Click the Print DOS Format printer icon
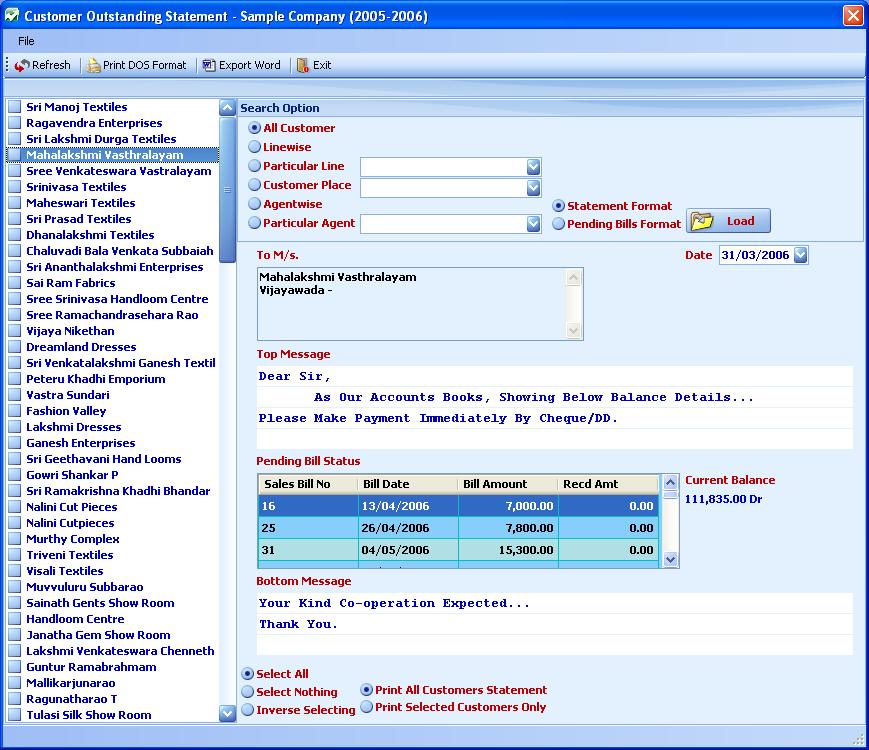Viewport: 869px width, 750px height. coord(94,65)
